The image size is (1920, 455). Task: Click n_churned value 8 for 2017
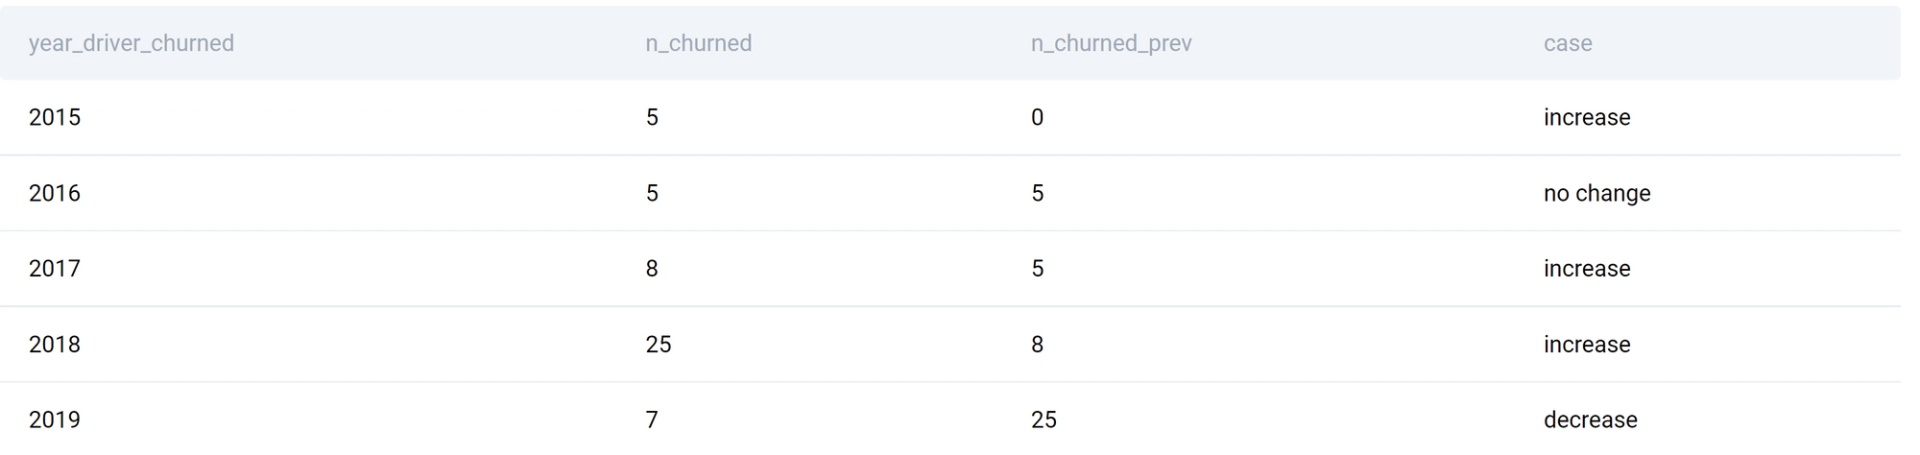652,268
